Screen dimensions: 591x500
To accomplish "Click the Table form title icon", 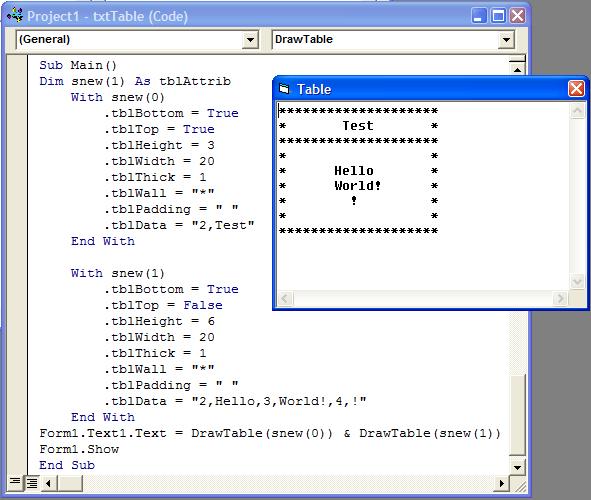I will coord(284,89).
